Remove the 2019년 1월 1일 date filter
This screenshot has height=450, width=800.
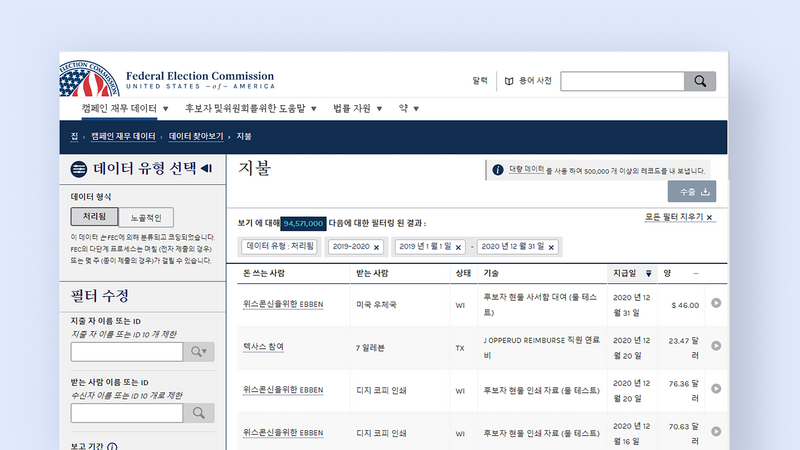click(458, 246)
